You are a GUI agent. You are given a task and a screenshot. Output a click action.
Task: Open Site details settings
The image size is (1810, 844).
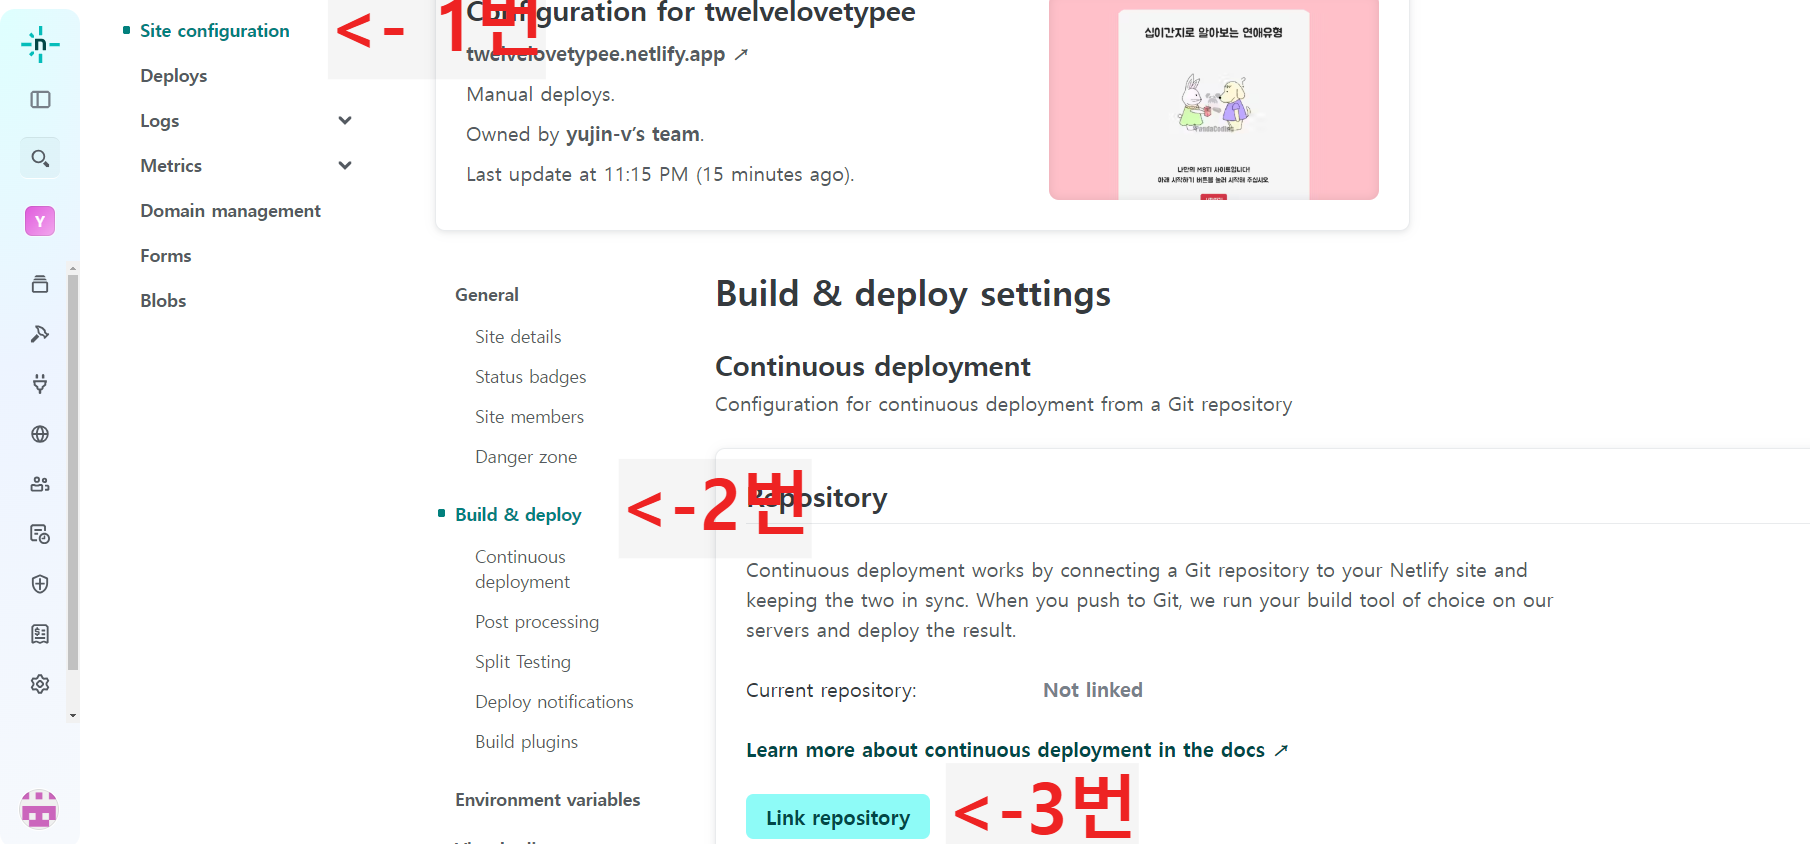[x=518, y=337]
